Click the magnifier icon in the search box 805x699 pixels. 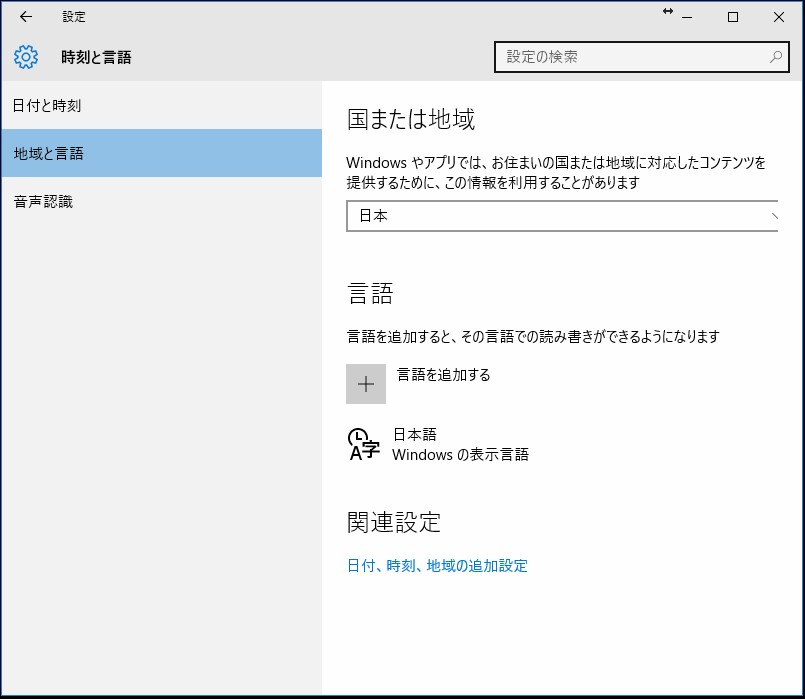tap(774, 57)
